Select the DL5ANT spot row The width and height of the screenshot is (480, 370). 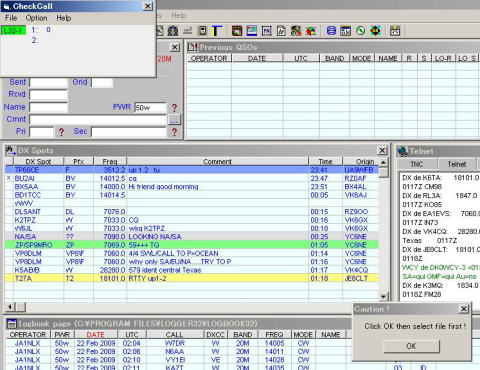coord(192,212)
